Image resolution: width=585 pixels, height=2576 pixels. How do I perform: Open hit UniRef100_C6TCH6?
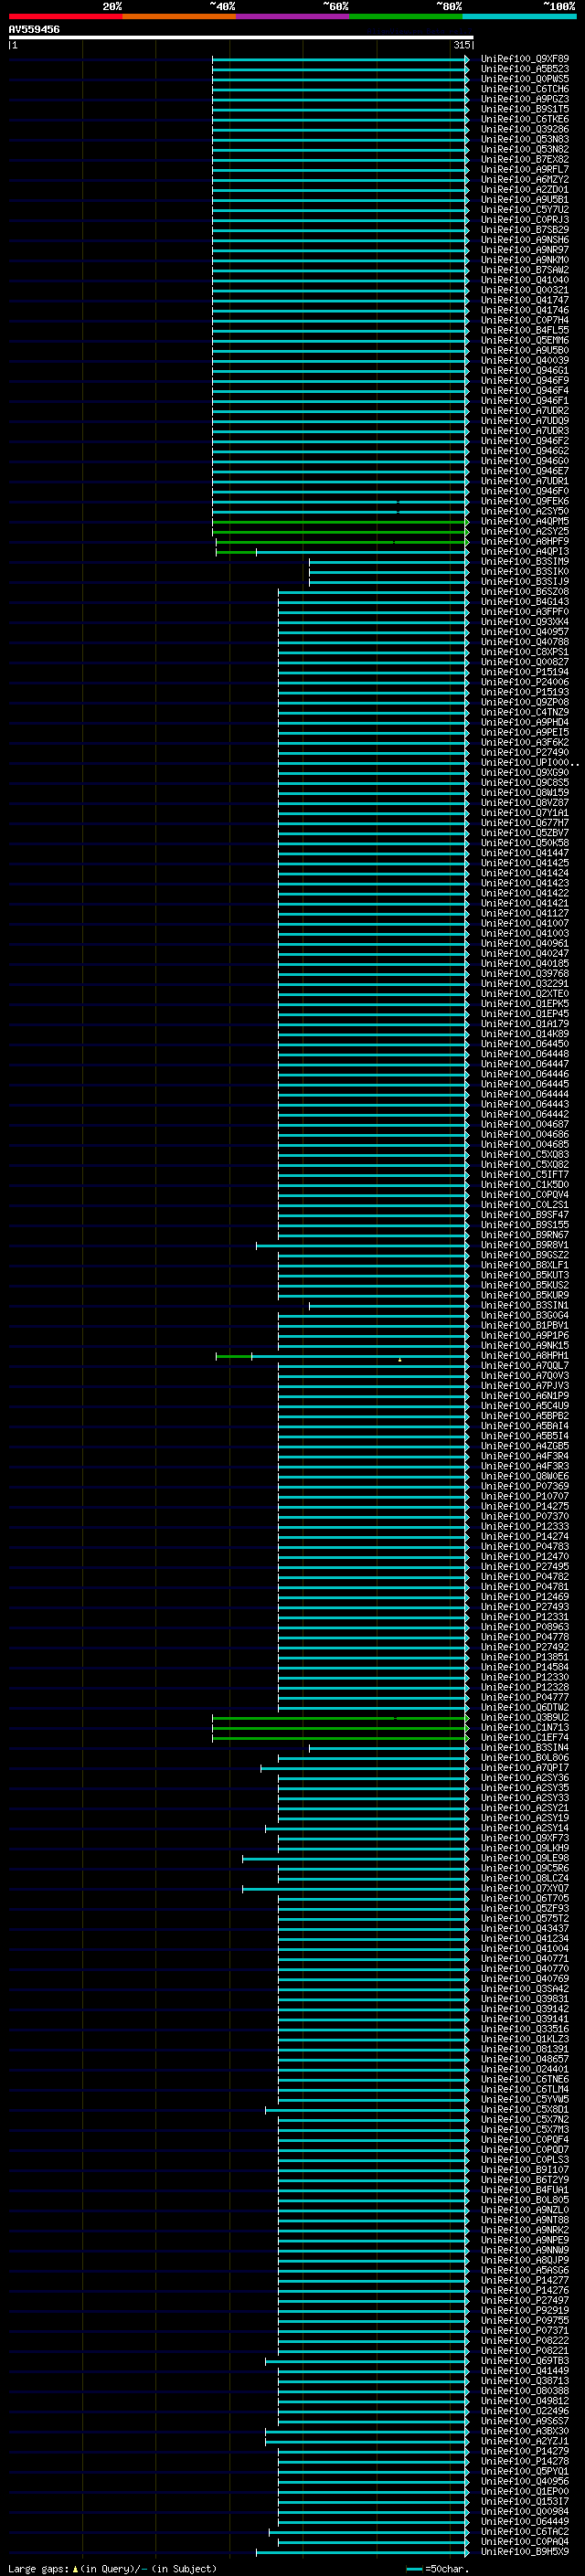tap(525, 89)
